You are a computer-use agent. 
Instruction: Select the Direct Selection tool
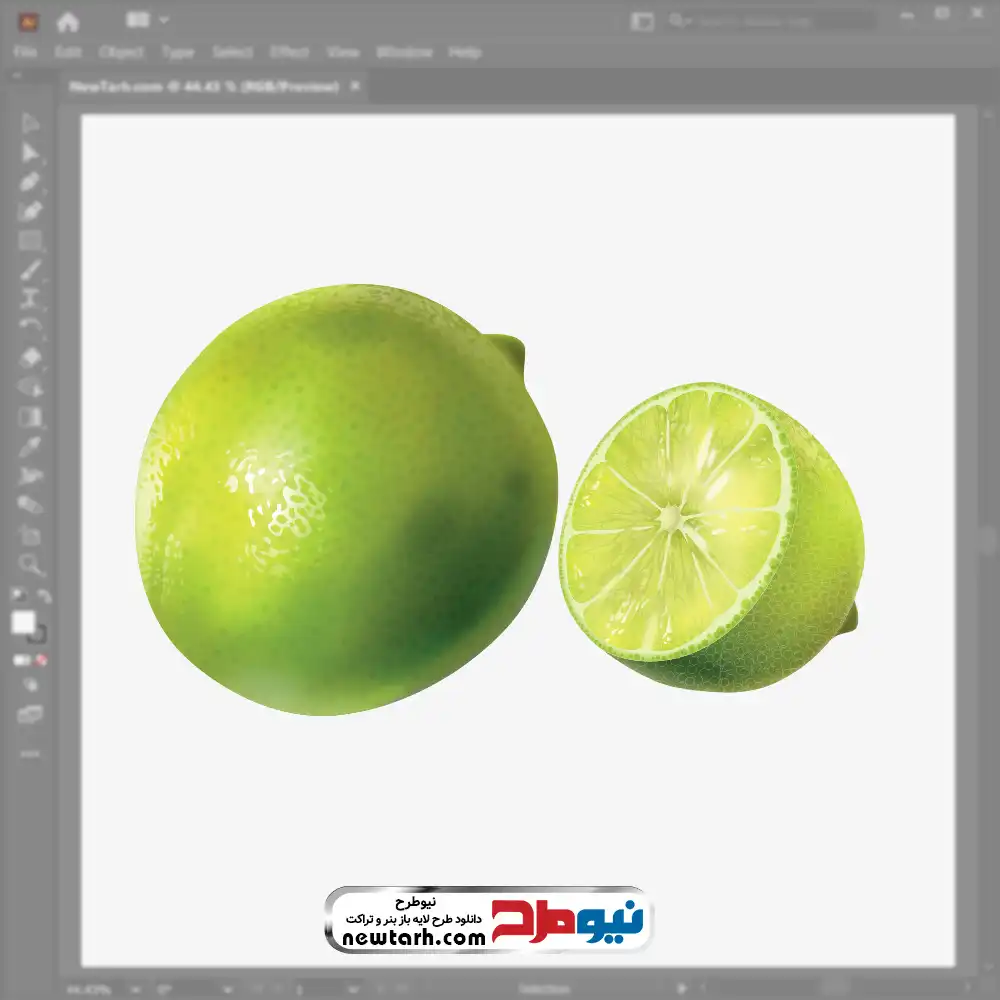[x=30, y=153]
